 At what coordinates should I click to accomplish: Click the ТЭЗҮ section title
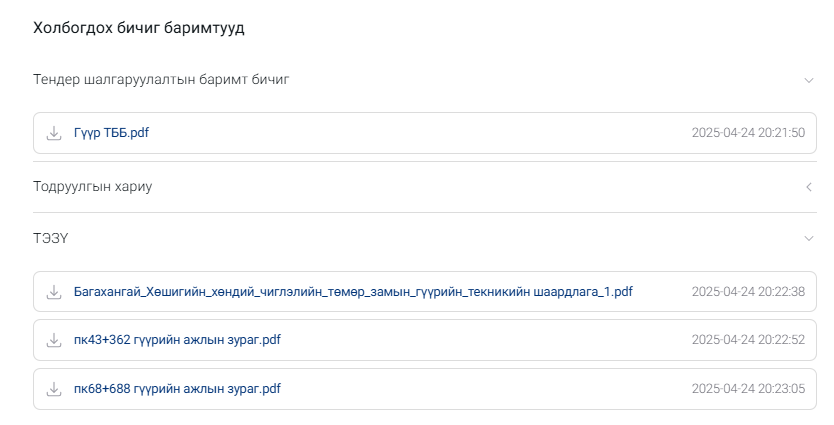pos(51,238)
